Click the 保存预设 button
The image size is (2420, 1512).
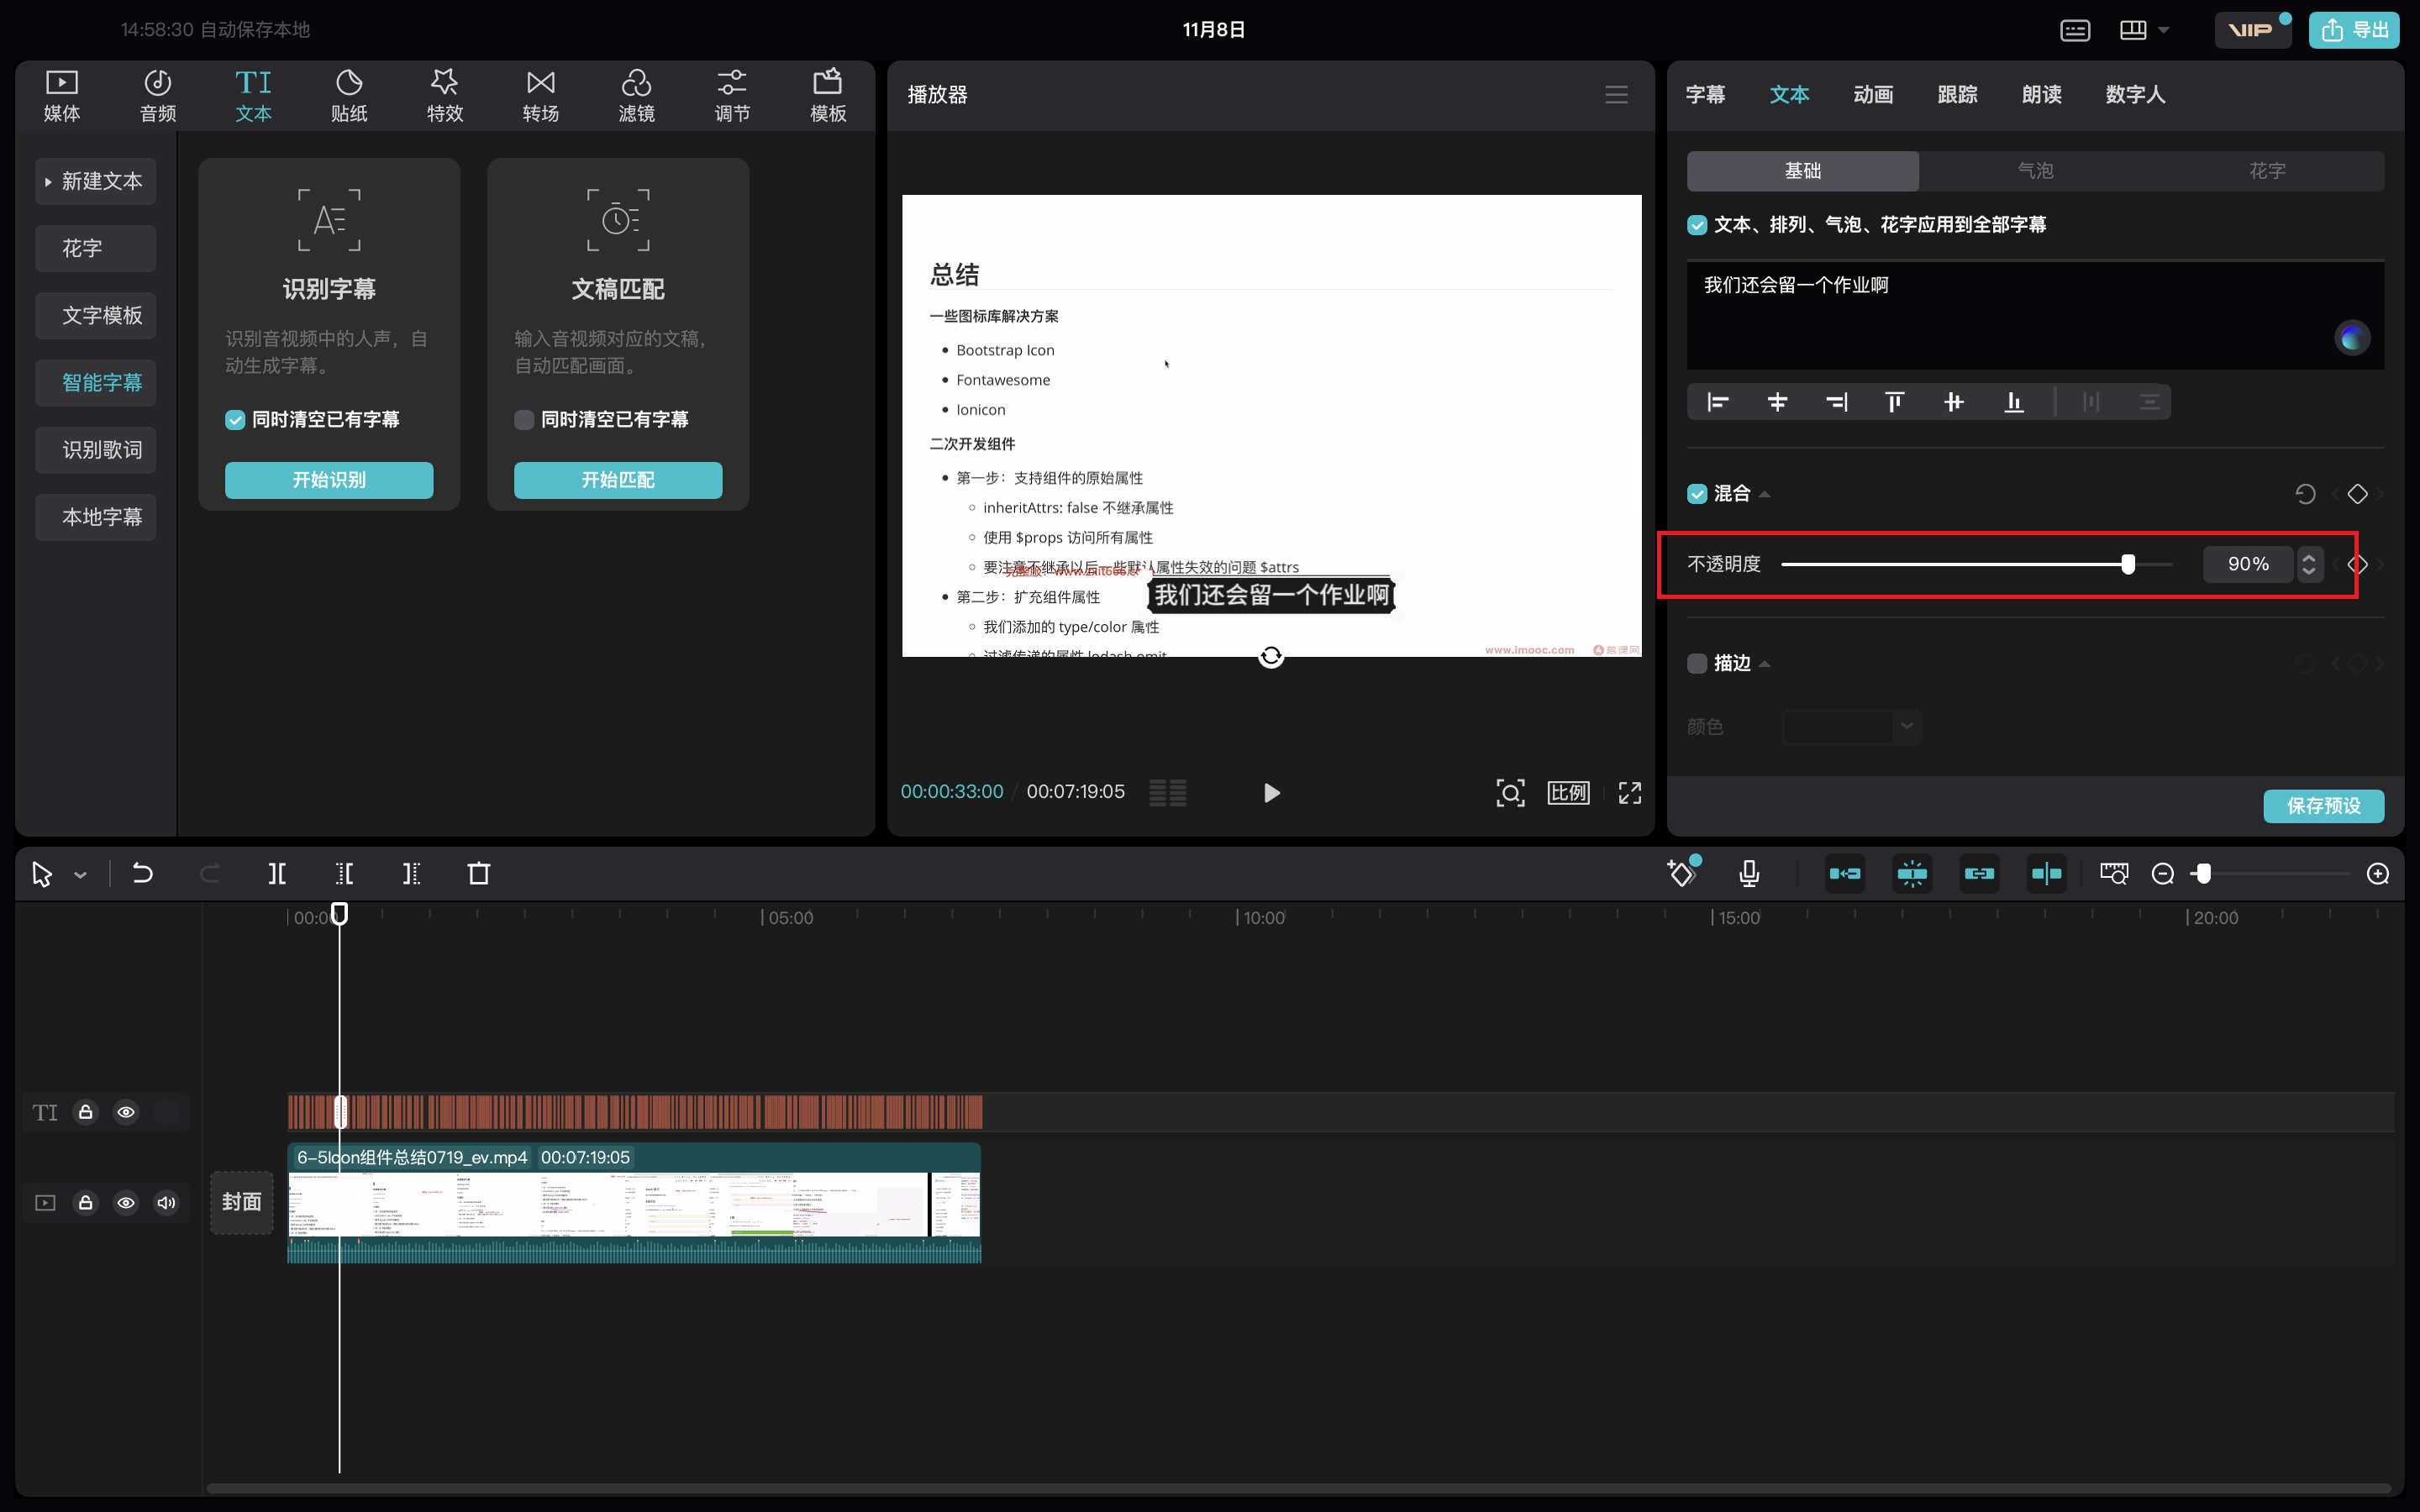click(x=2323, y=806)
